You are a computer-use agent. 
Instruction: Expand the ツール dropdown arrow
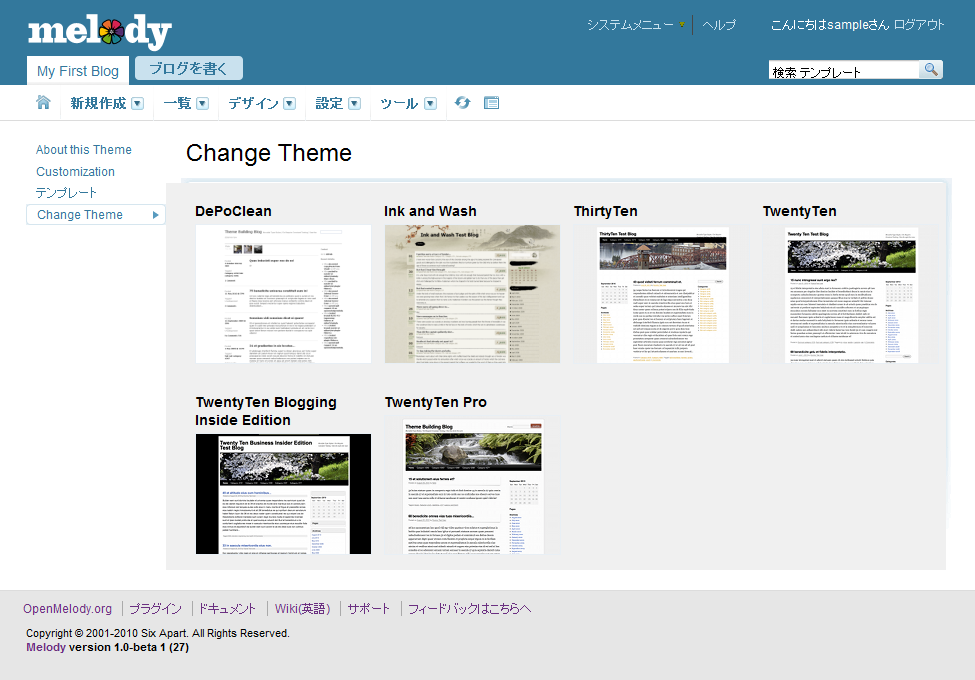tap(430, 104)
